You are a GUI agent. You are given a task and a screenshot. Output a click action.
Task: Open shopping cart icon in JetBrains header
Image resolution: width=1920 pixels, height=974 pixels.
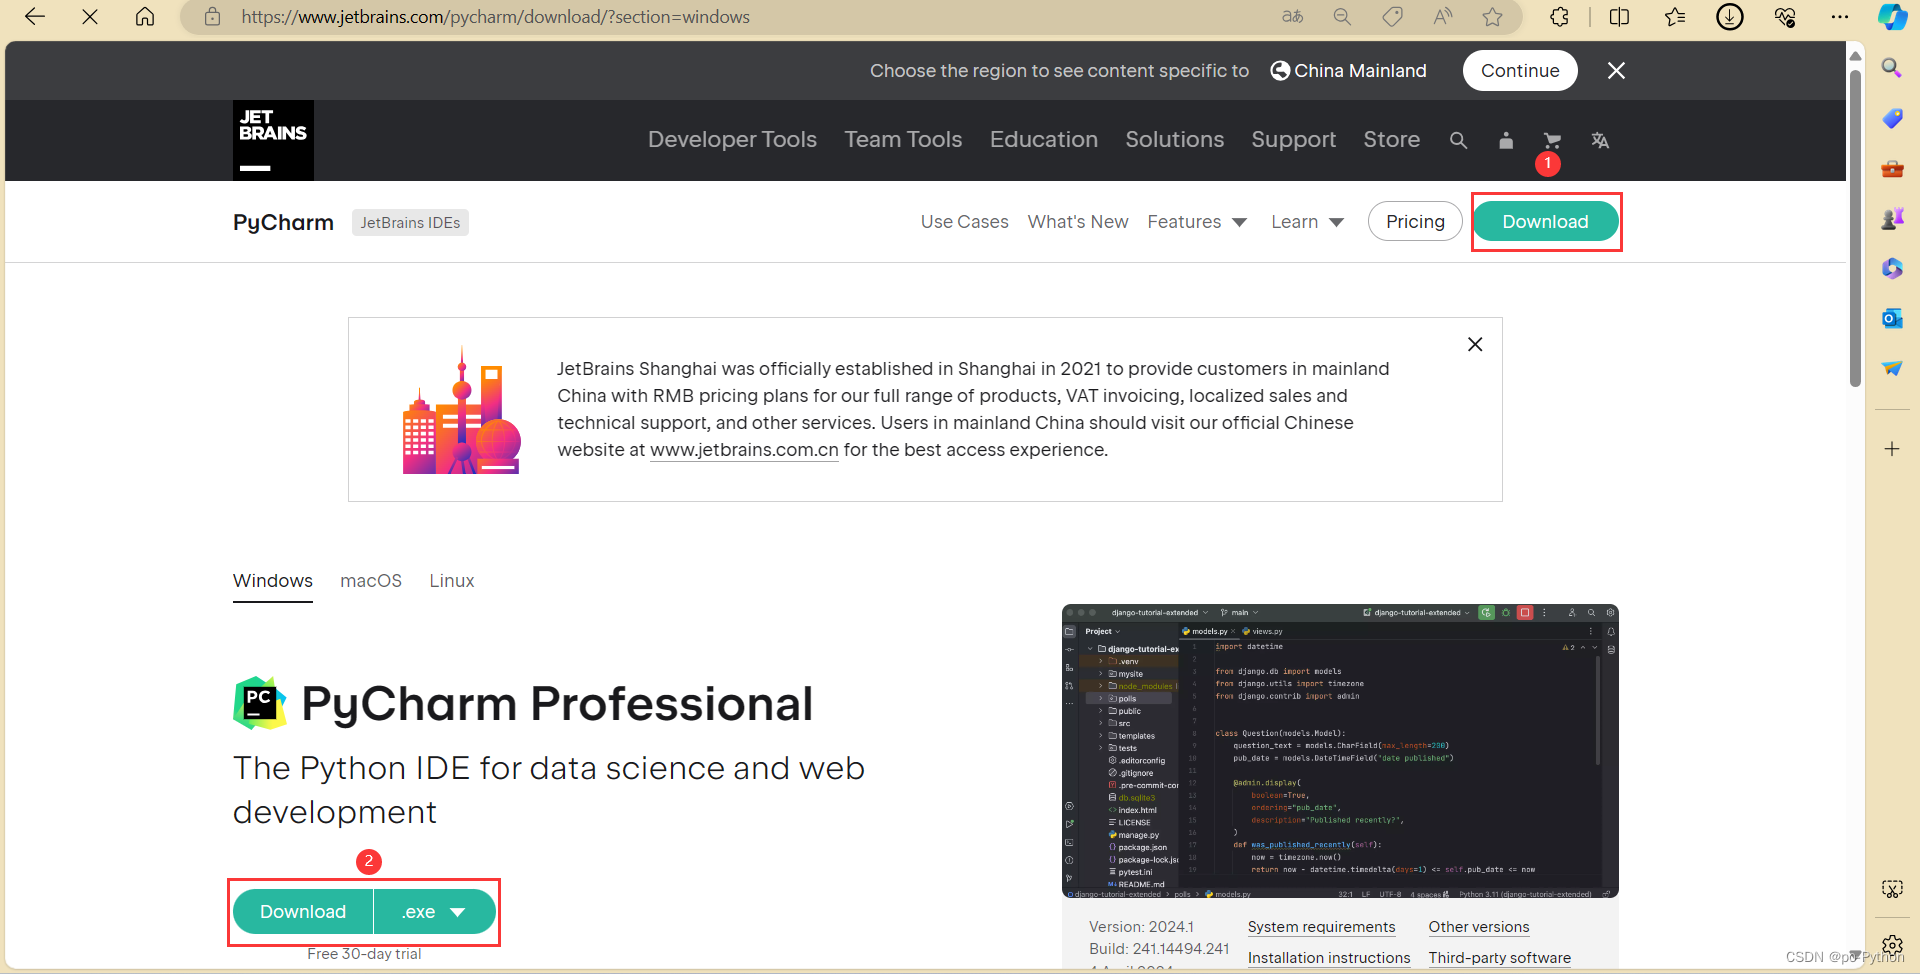pyautogui.click(x=1552, y=140)
